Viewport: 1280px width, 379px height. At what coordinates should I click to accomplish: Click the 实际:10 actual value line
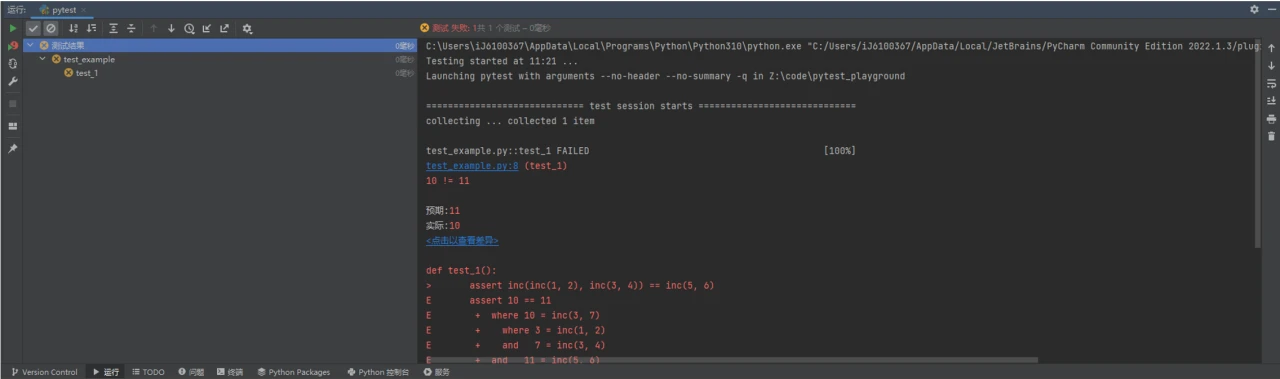point(443,226)
